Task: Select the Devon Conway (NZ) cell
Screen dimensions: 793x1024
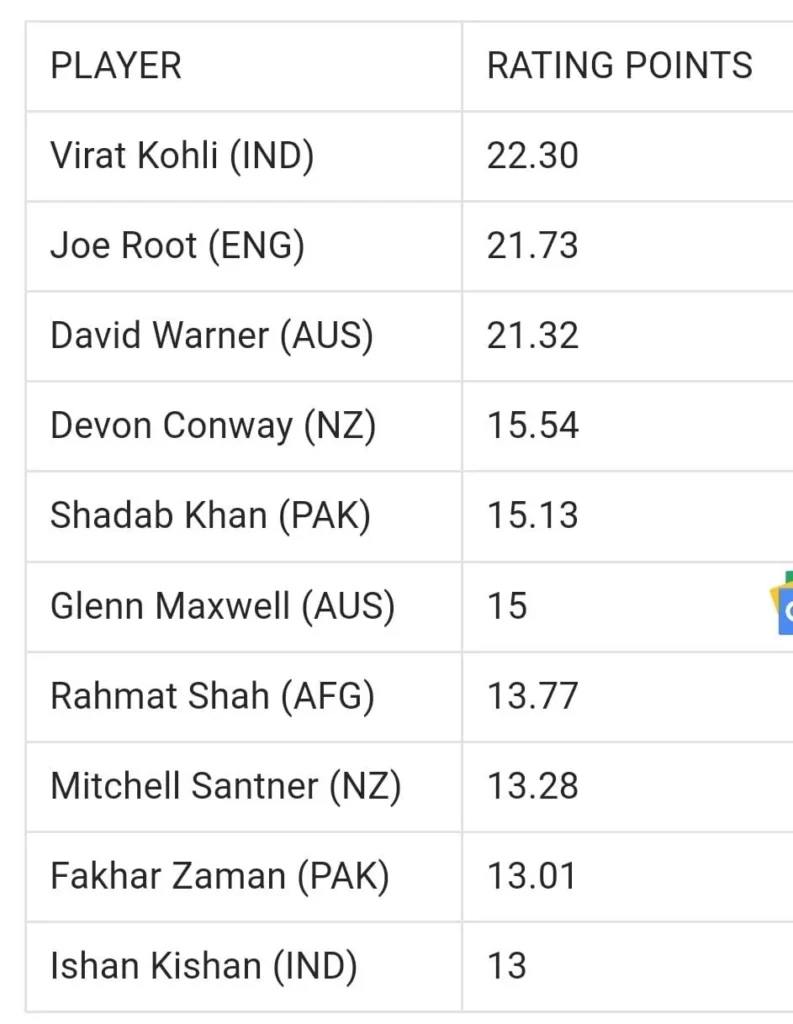Action: tap(213, 426)
